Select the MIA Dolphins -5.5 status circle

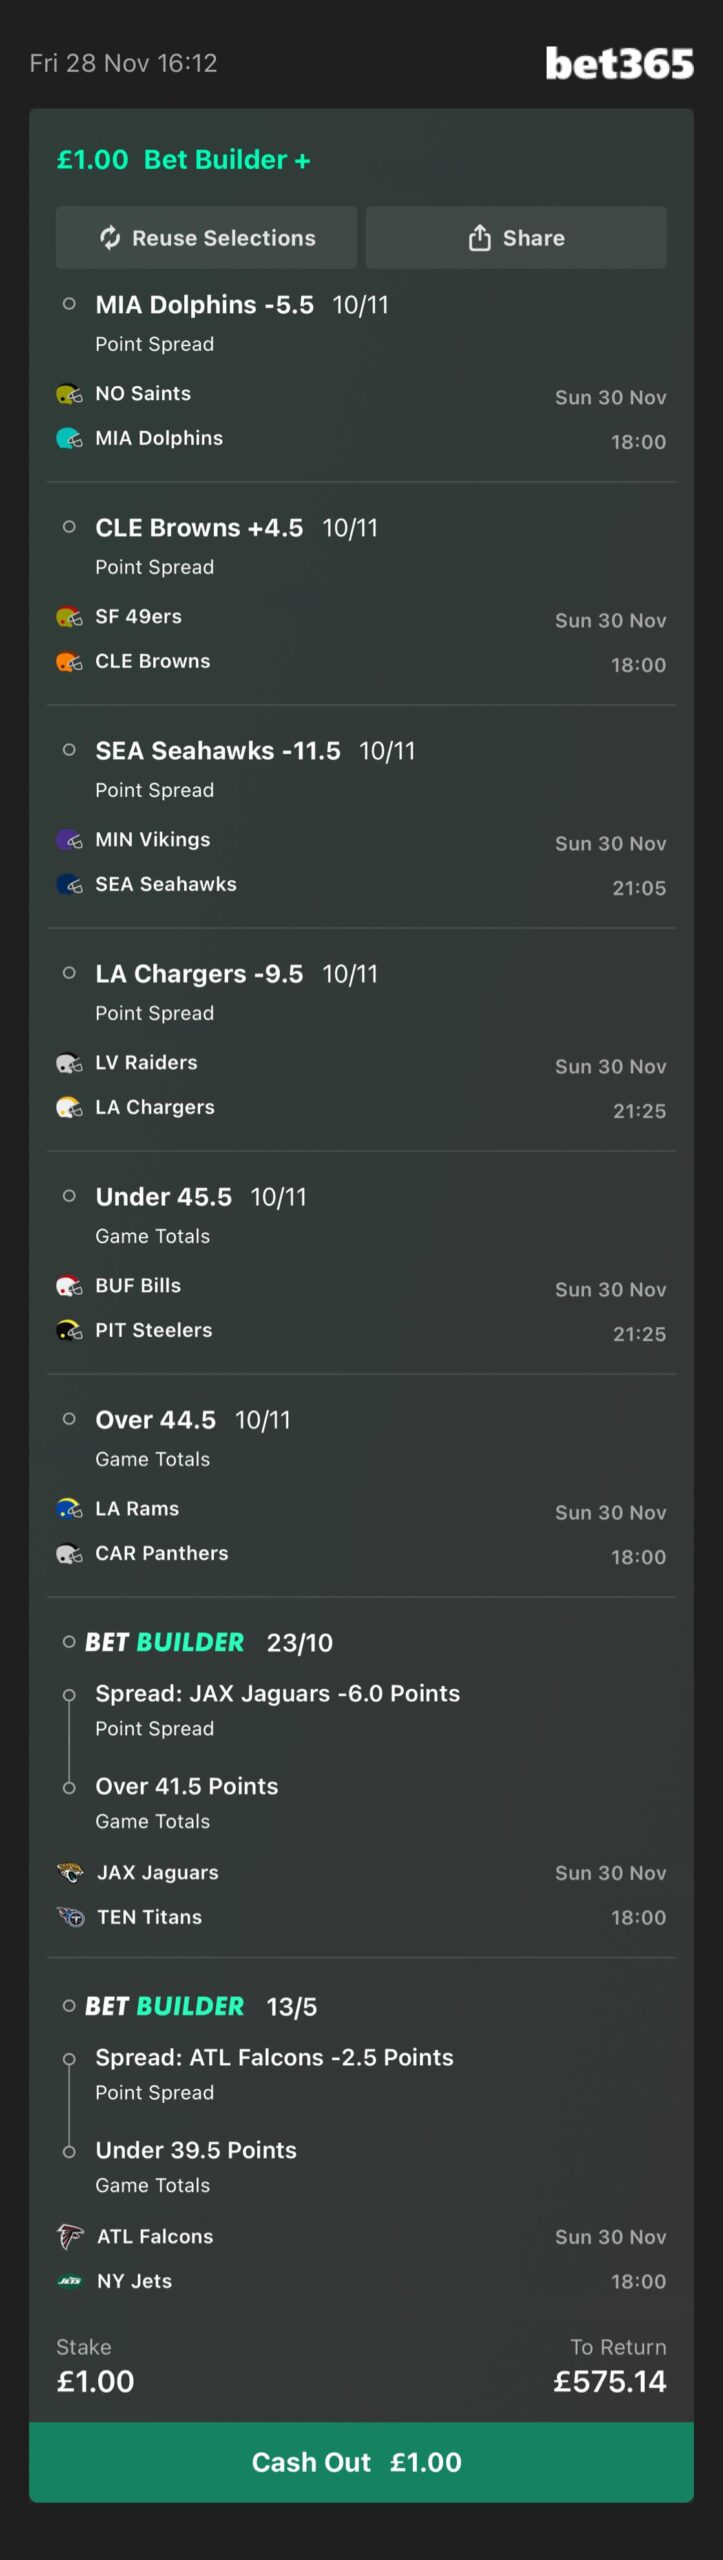click(x=69, y=304)
